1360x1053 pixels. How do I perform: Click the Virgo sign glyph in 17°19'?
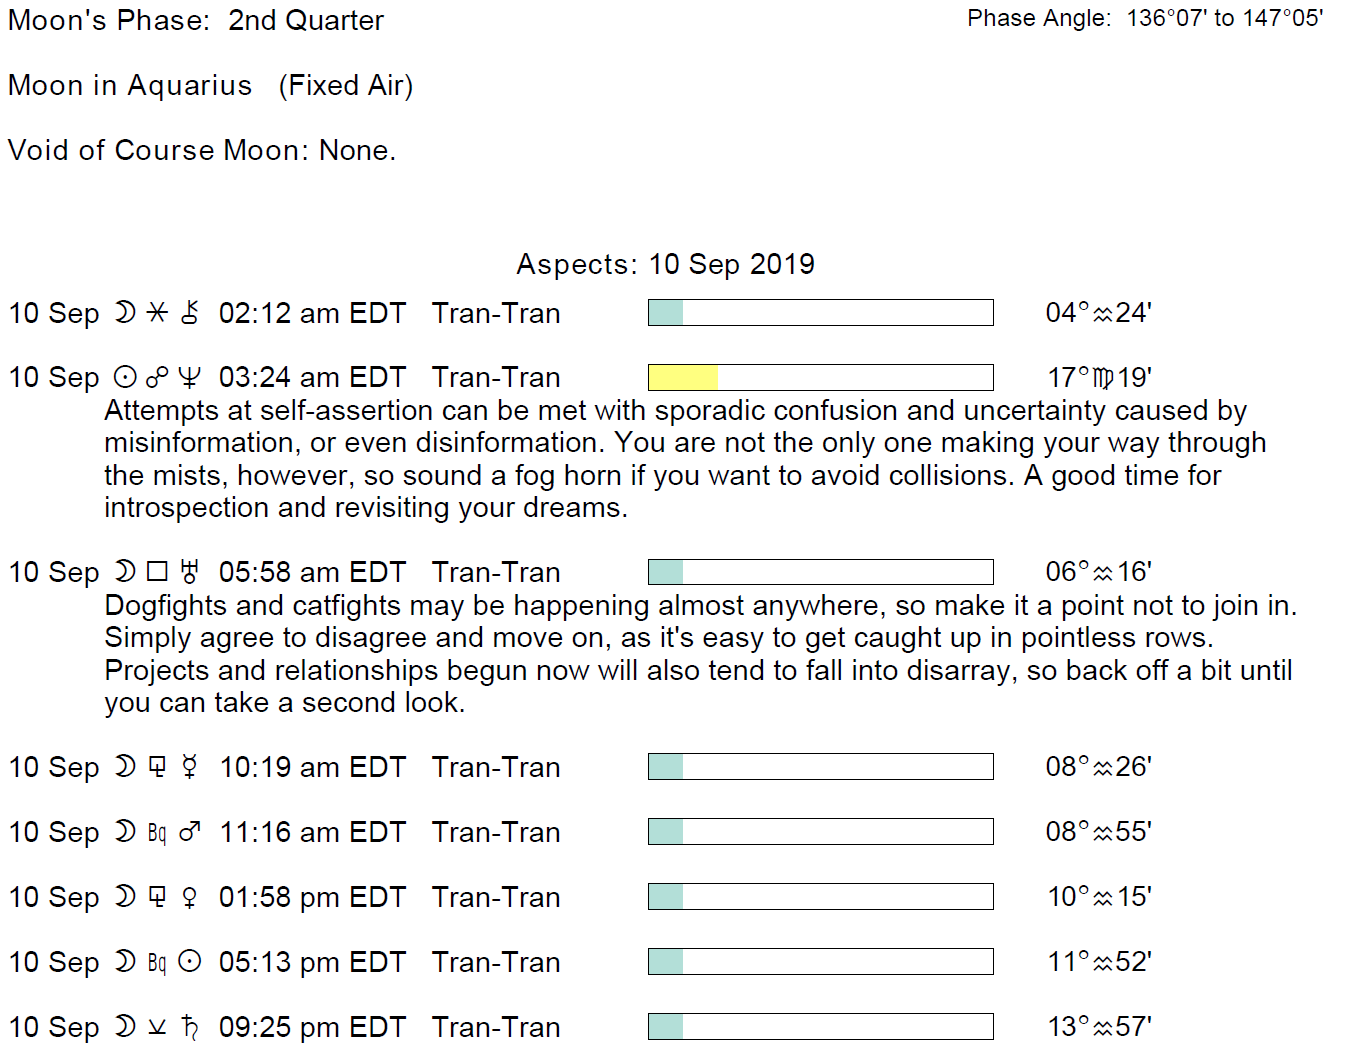click(x=1103, y=378)
